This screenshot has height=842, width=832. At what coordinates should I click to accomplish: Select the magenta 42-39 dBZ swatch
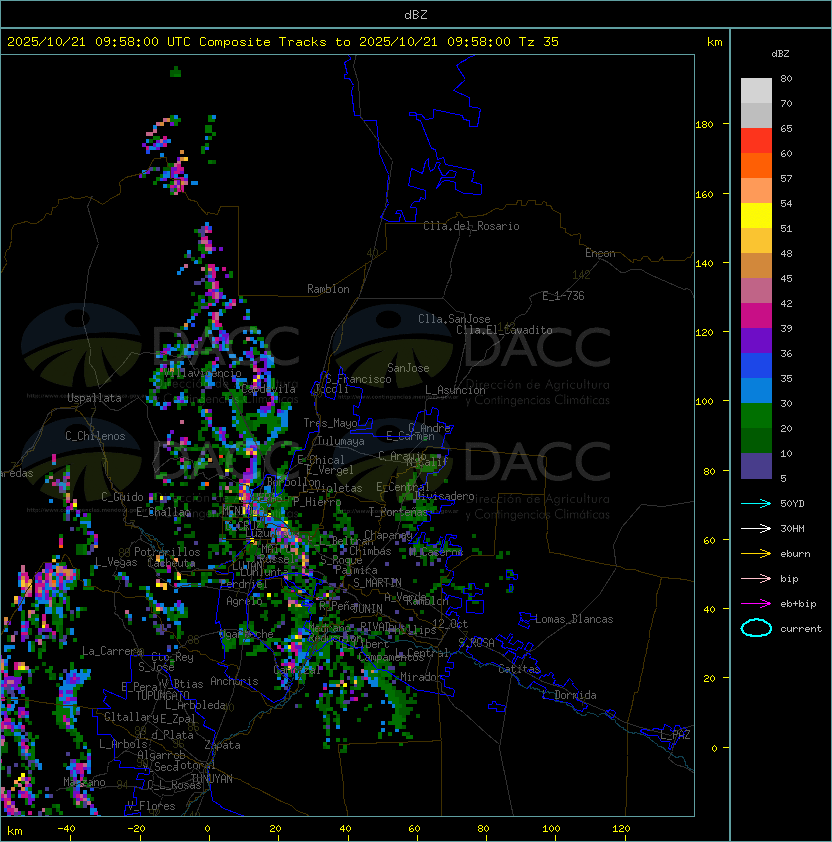point(756,316)
